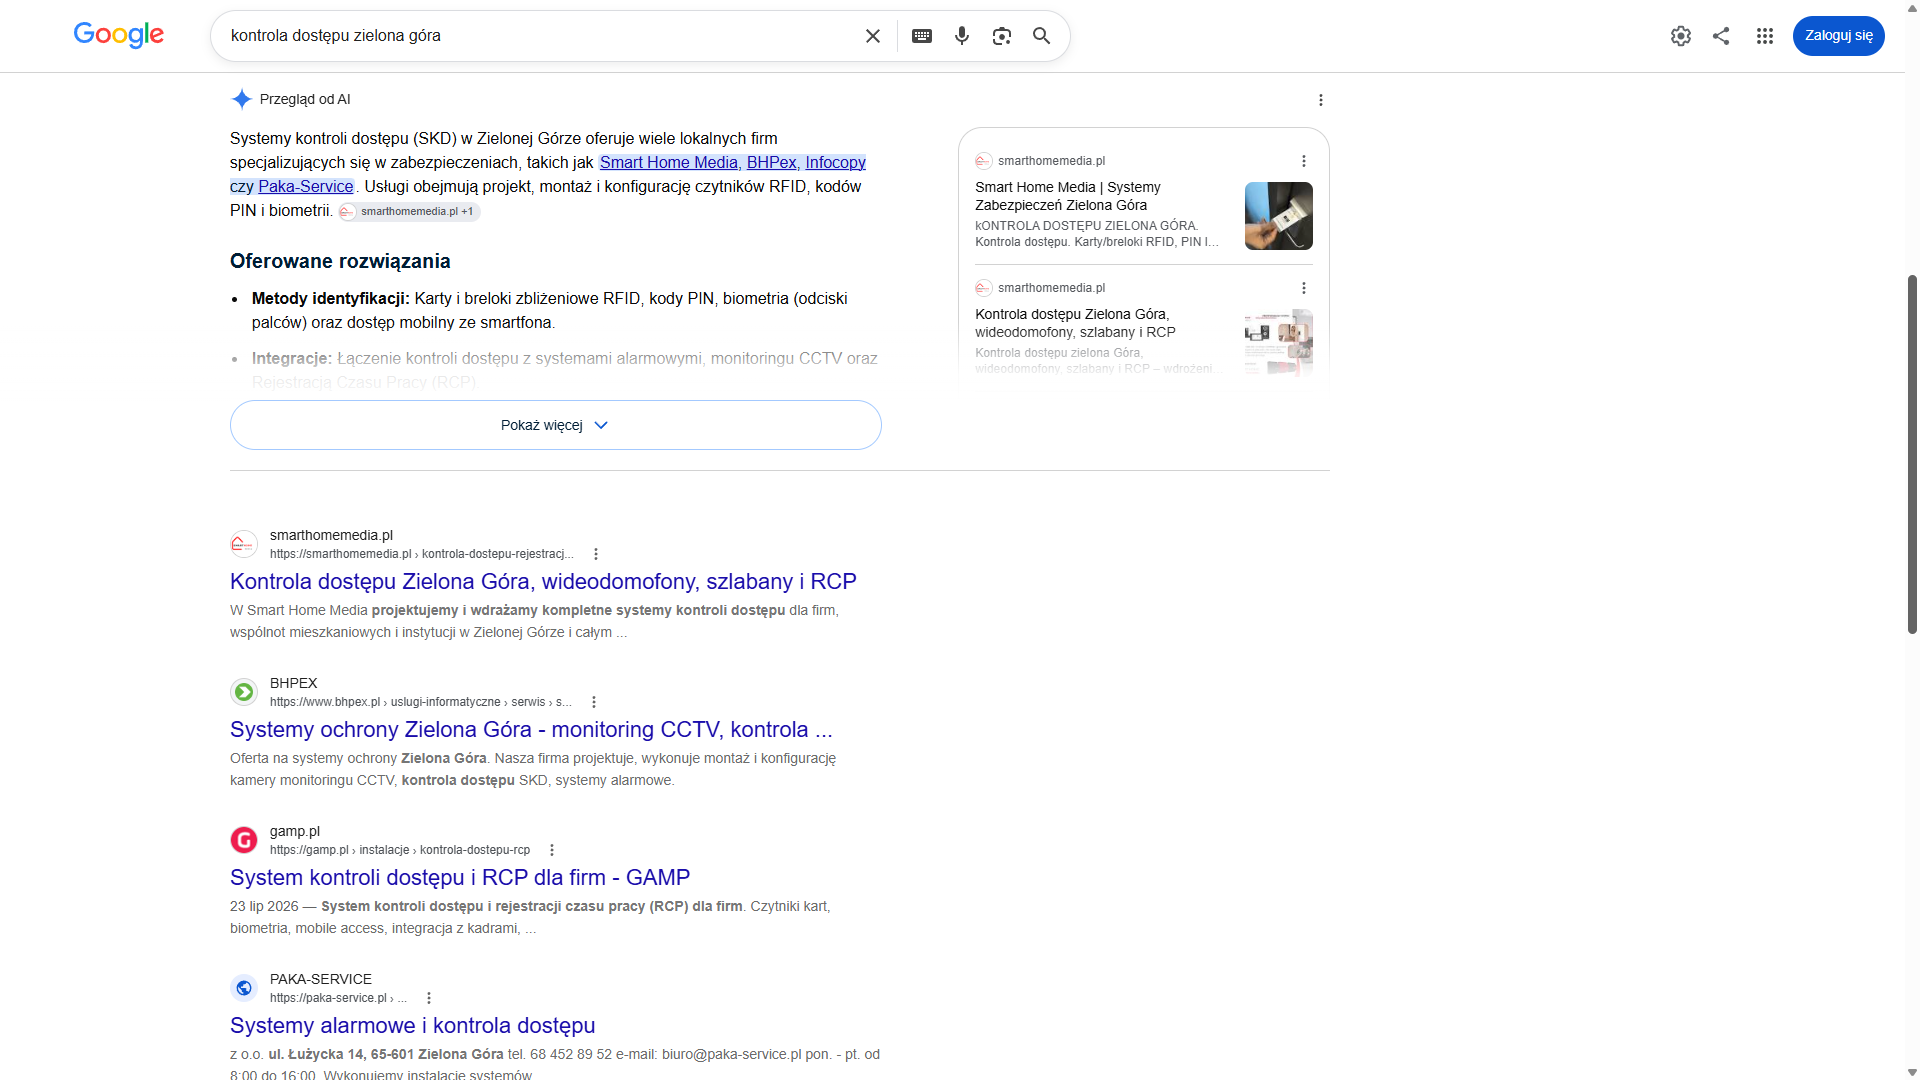Click the share icon in the header
This screenshot has height=1080, width=1920.
(x=1721, y=36)
